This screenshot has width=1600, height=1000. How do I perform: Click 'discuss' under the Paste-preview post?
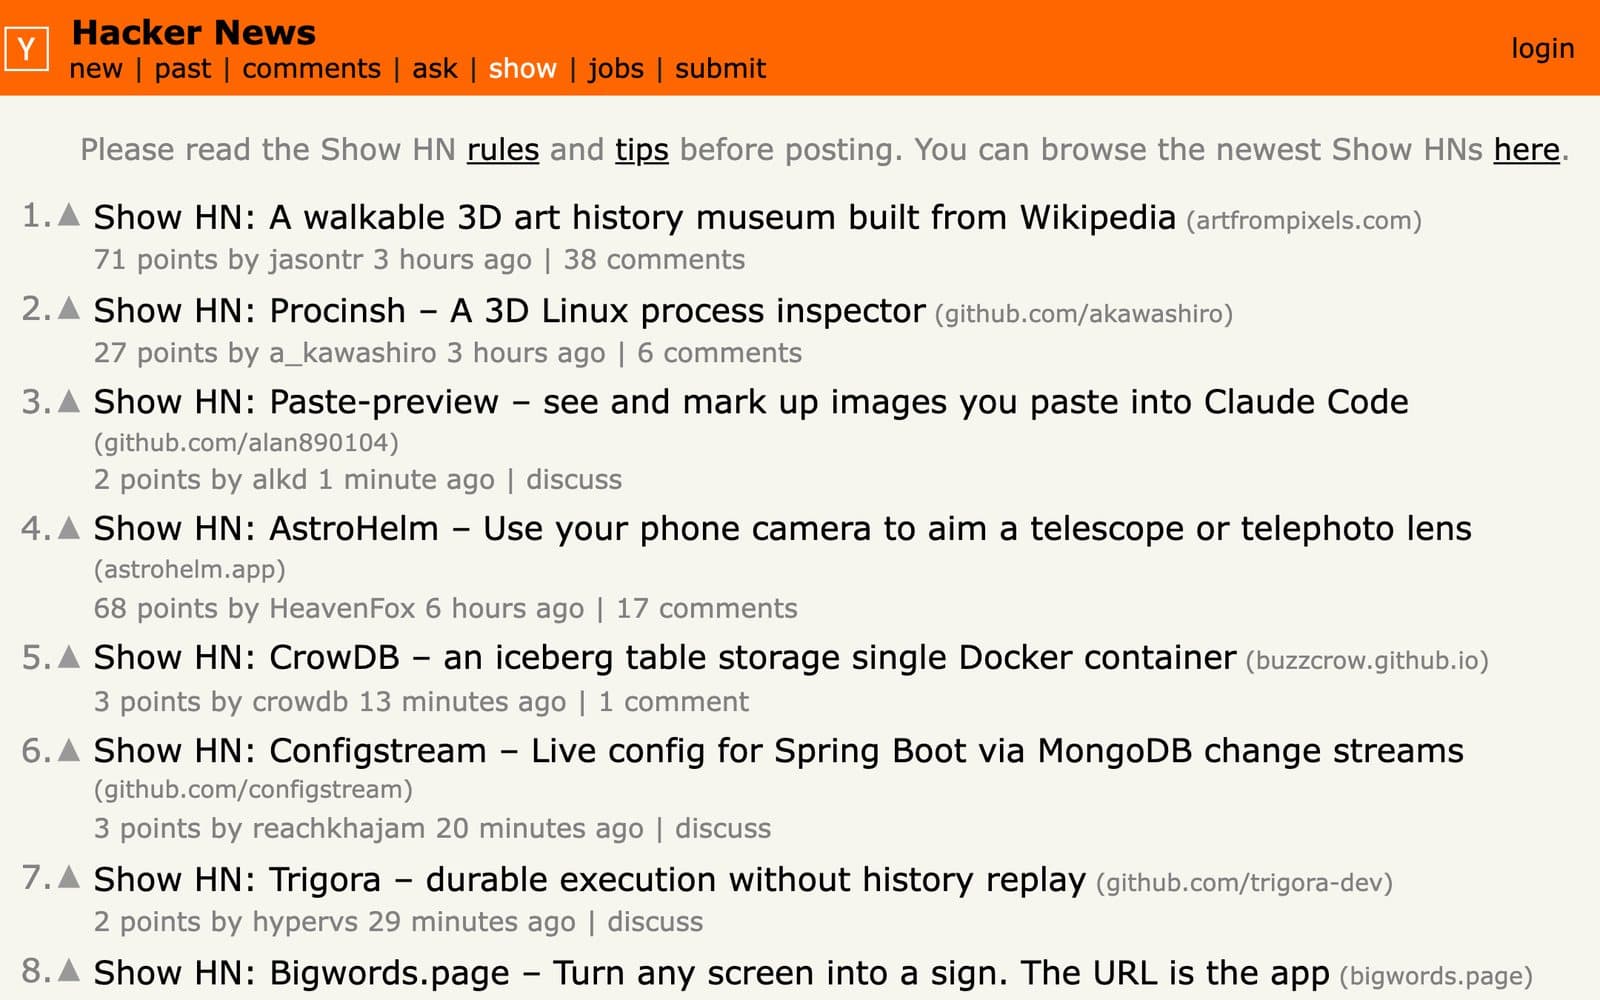click(x=574, y=480)
